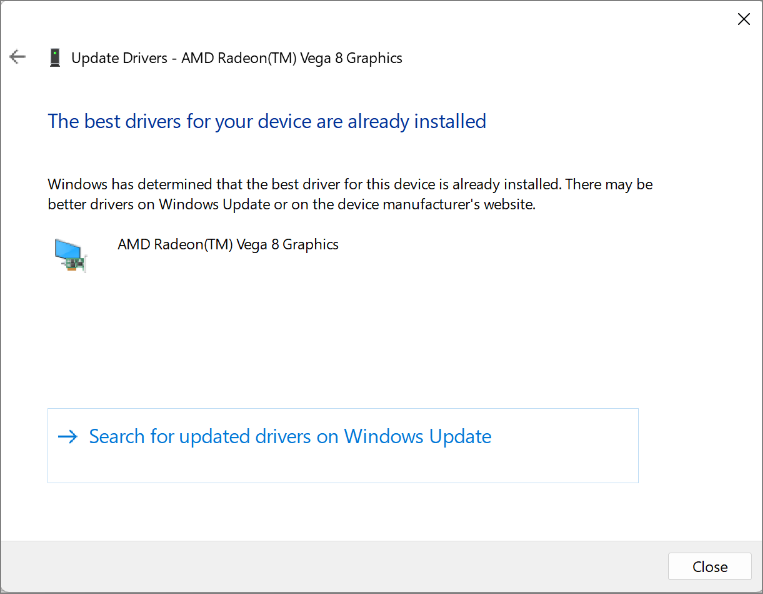Select the AMD Radeon Vega 8 label beside the adapter icon
The height and width of the screenshot is (594, 763).
pos(228,244)
